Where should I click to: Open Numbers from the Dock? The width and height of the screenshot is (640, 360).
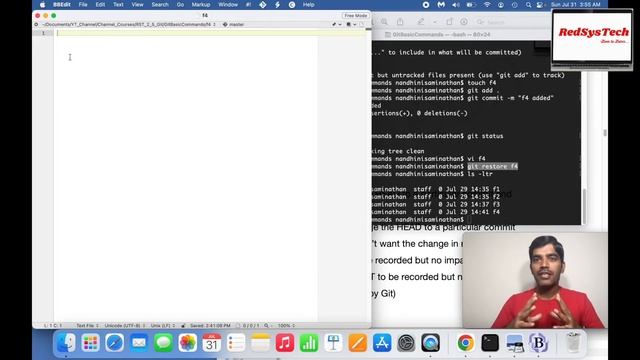pyautogui.click(x=309, y=343)
